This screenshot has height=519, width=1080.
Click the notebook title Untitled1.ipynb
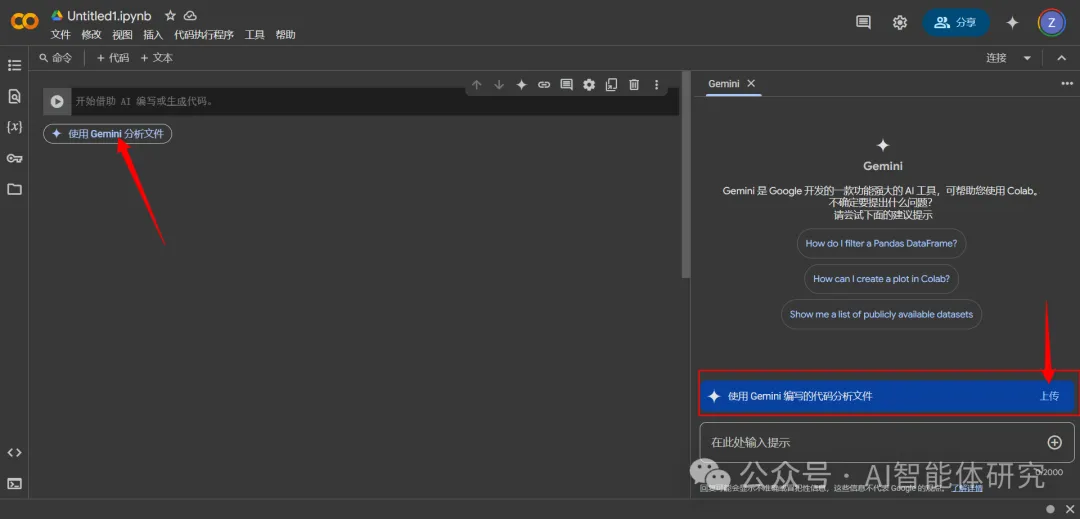(x=109, y=16)
